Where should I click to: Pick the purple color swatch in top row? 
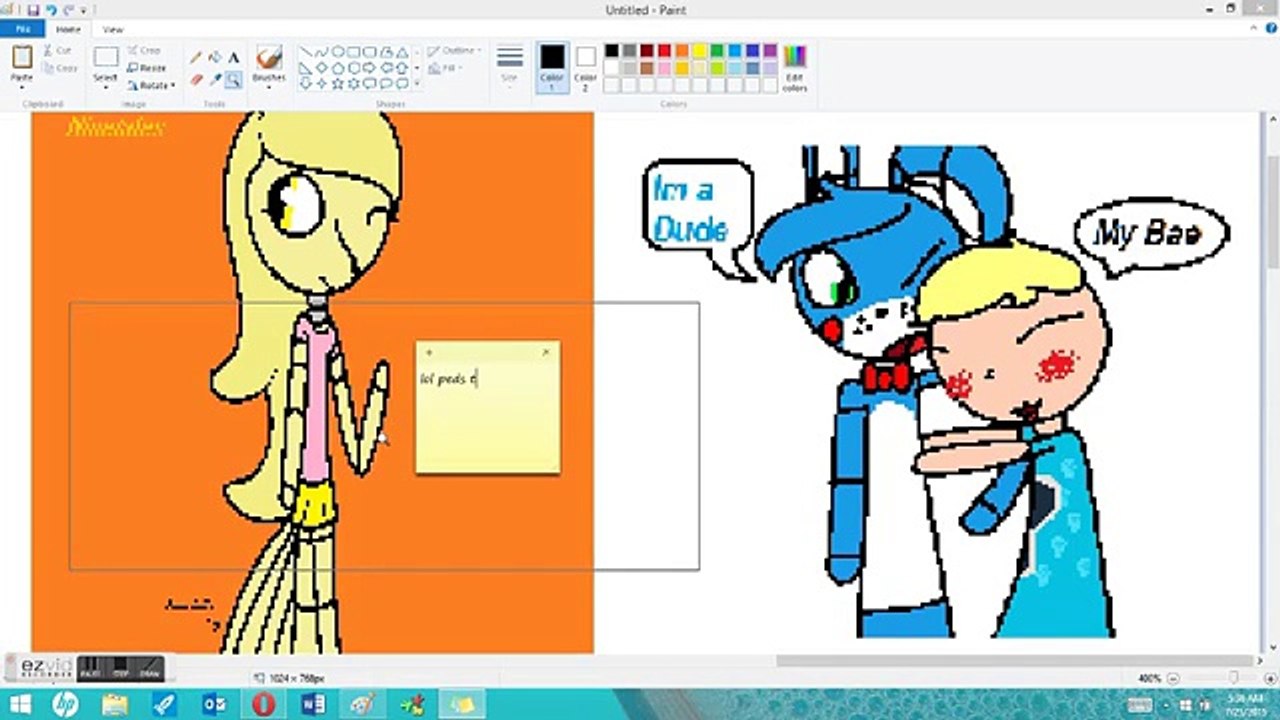(770, 50)
